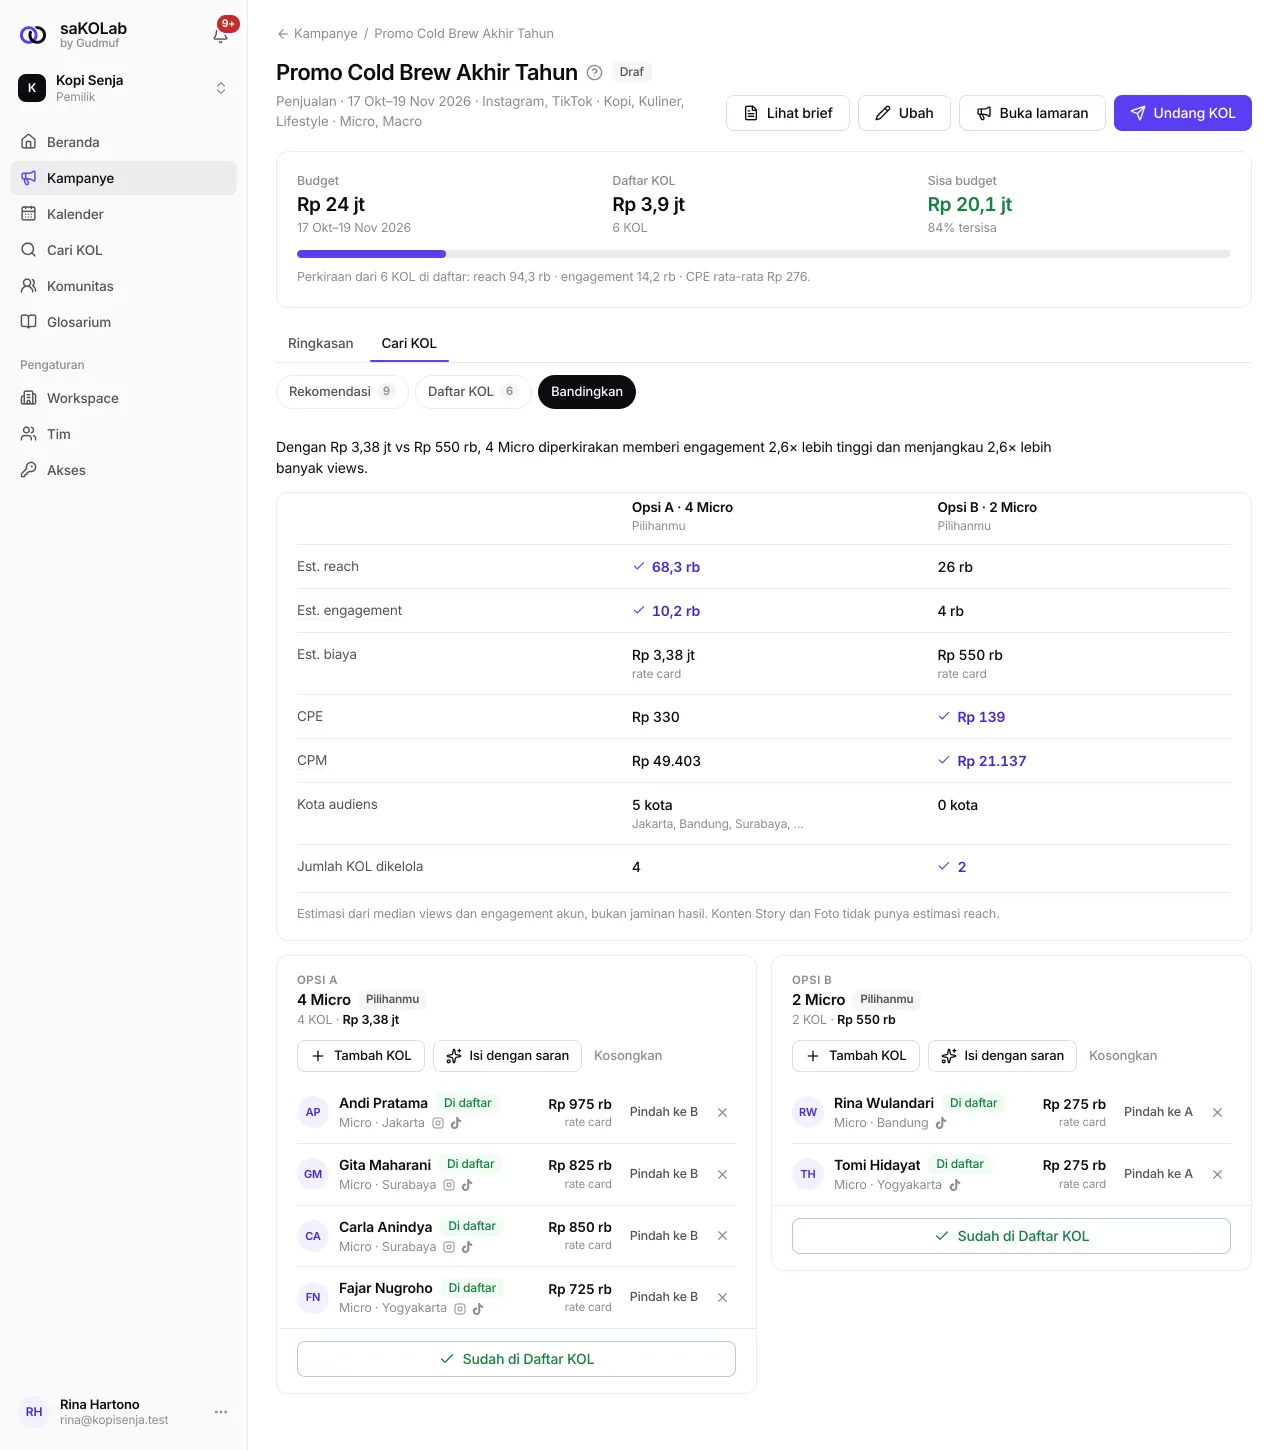Click Buka lamaran button

(1032, 113)
